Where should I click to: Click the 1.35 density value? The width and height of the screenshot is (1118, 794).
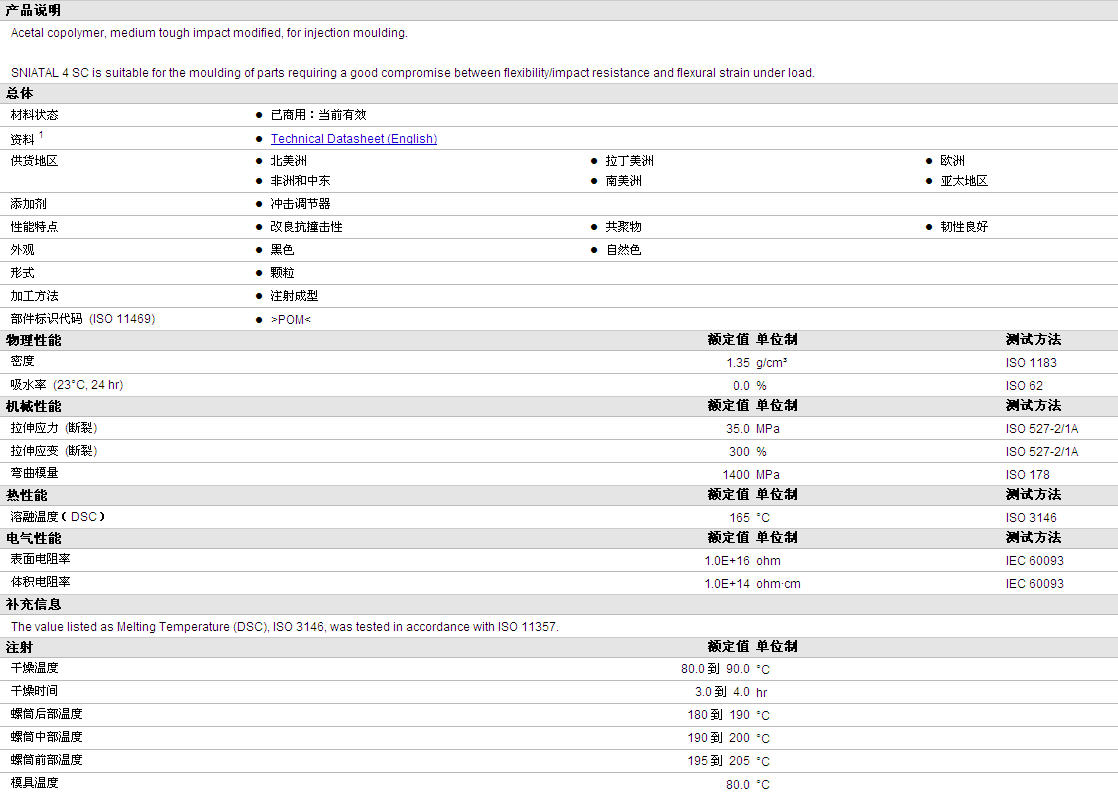[x=738, y=363]
